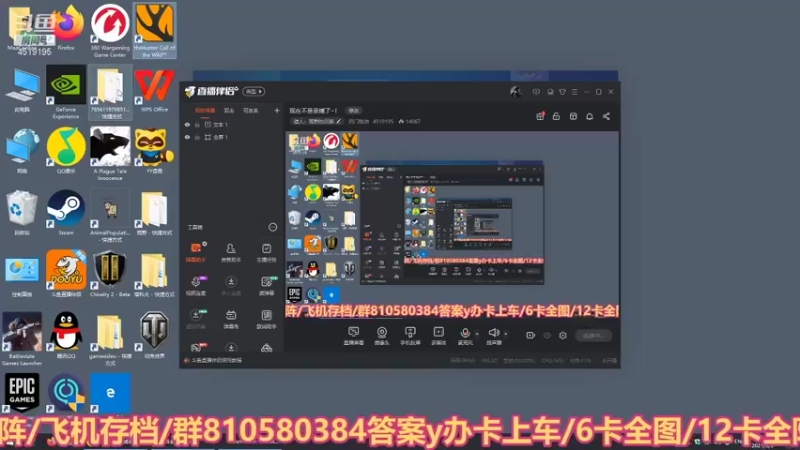The height and width of the screenshot is (450, 800).
Task: Select GeForce Experience desktop icon
Action: click(x=66, y=92)
